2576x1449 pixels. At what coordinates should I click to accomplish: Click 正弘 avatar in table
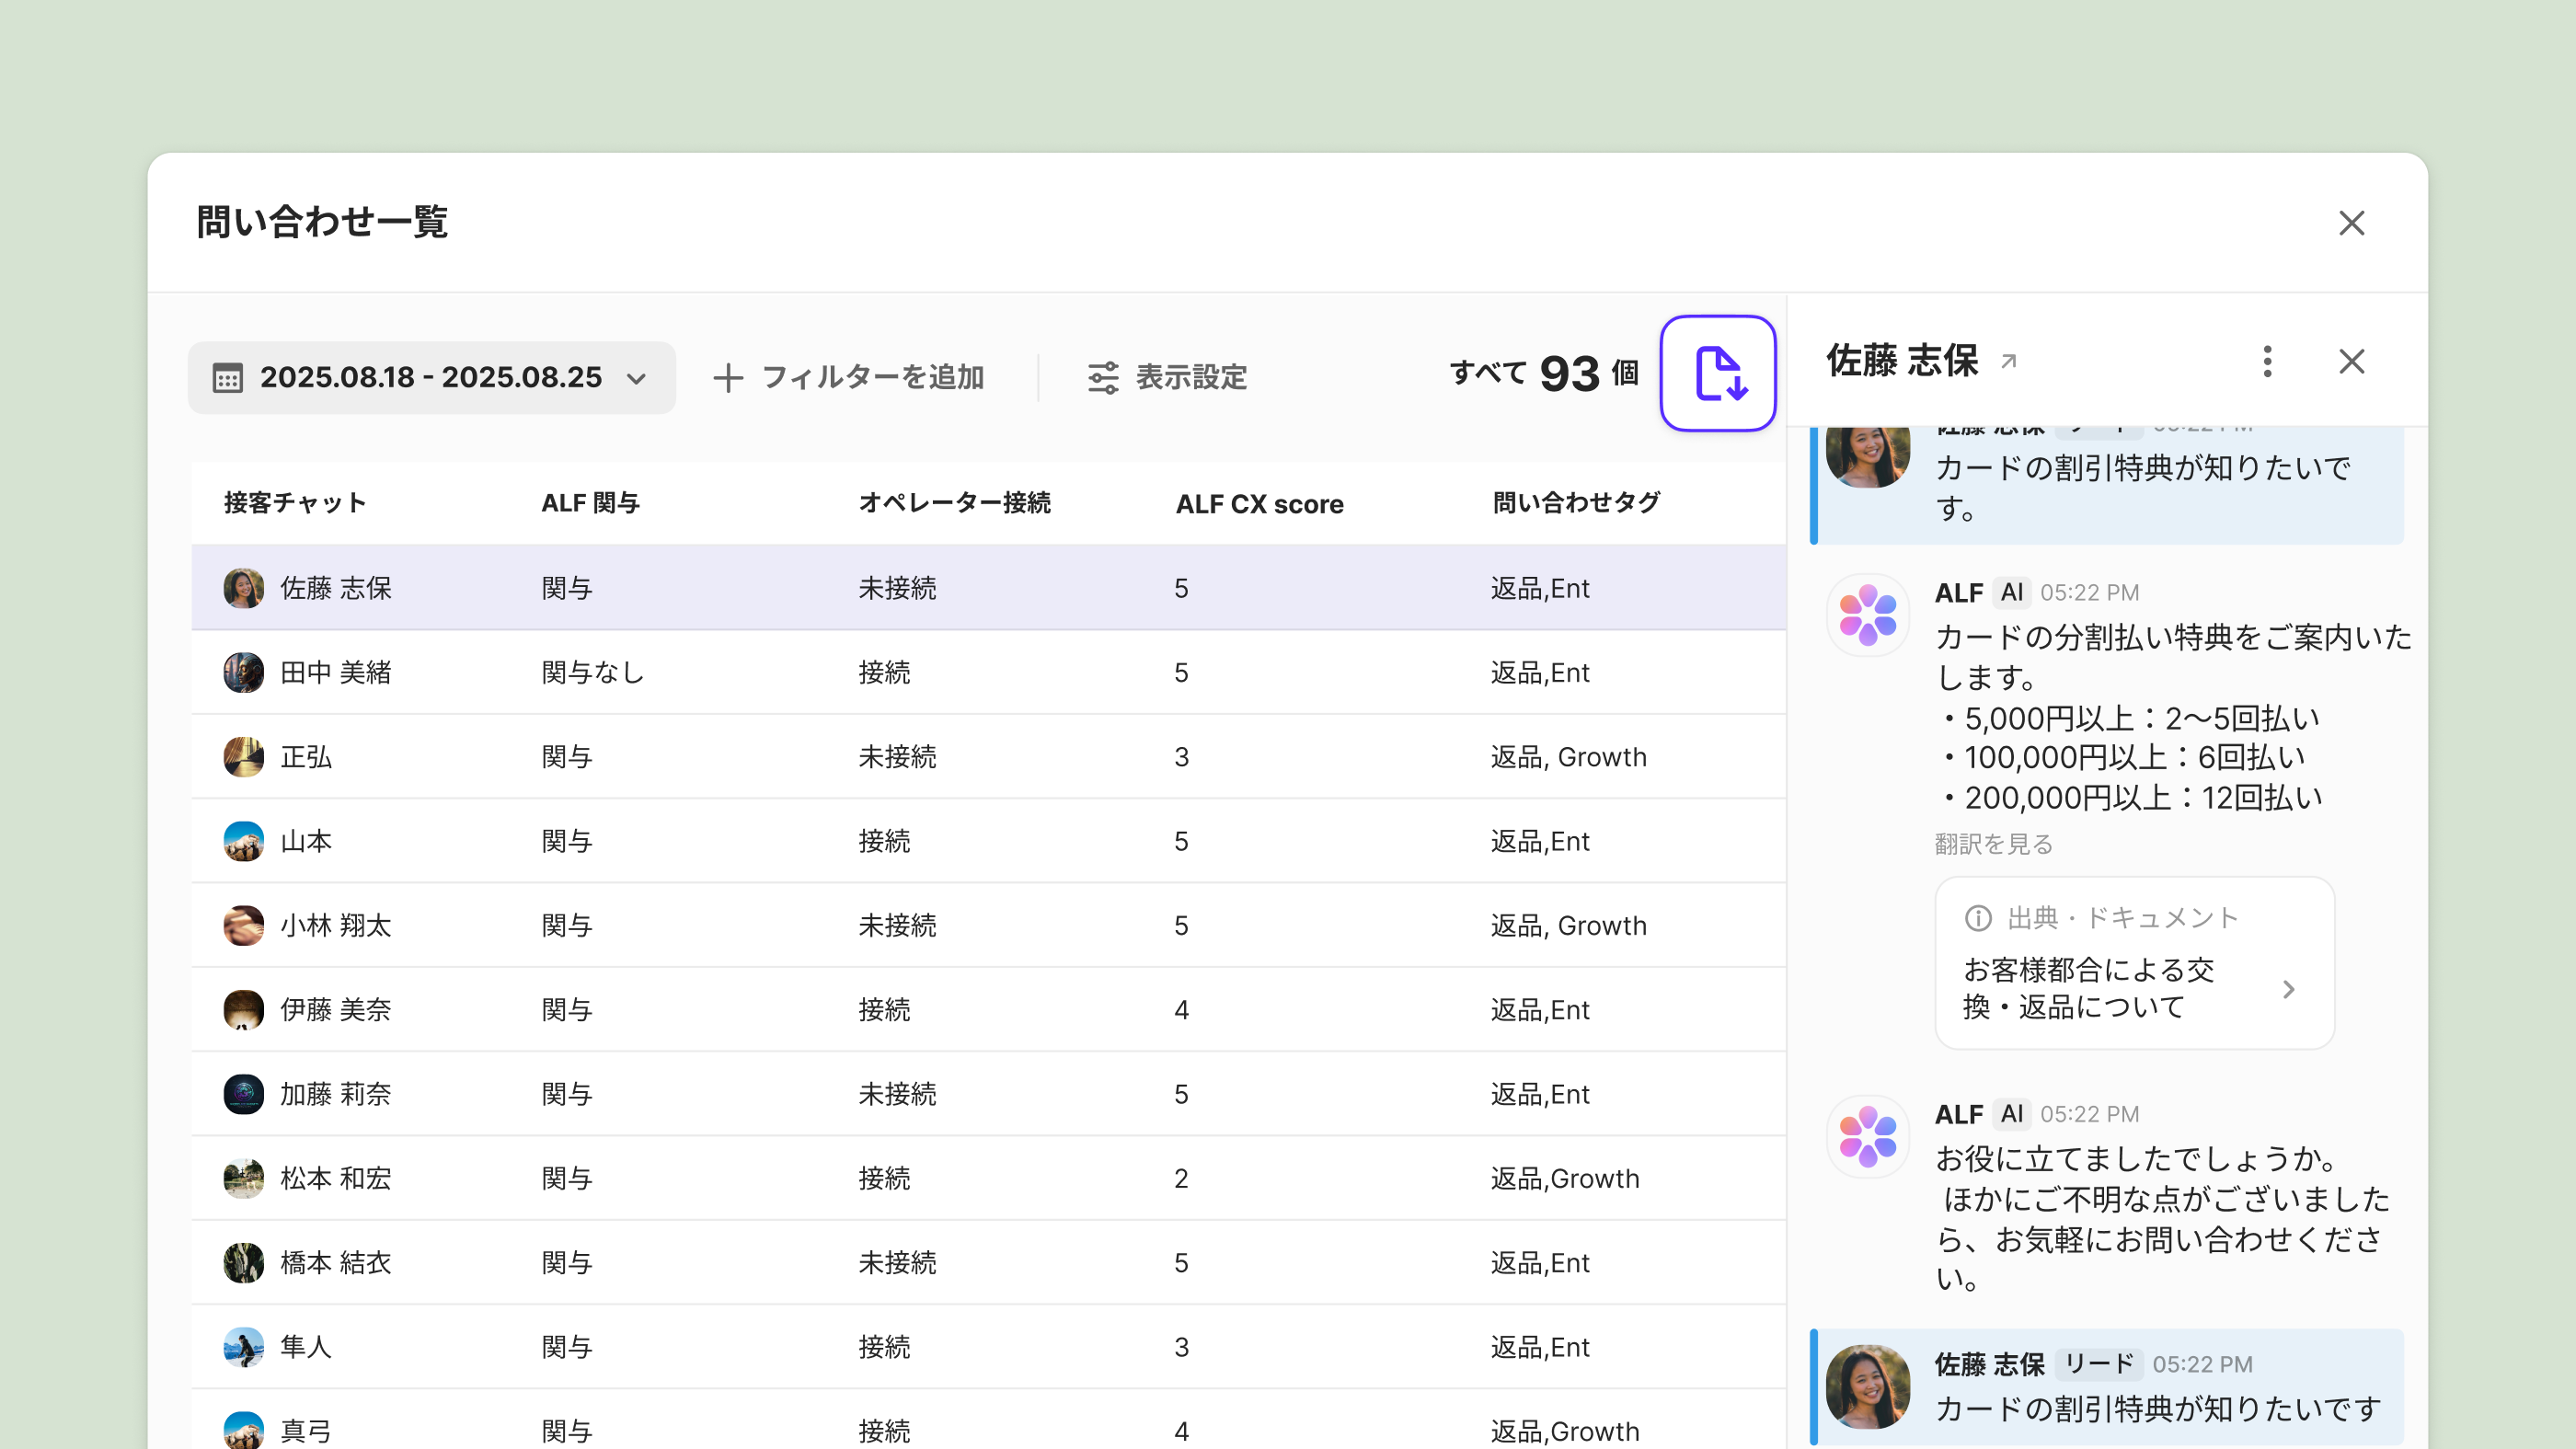244,757
